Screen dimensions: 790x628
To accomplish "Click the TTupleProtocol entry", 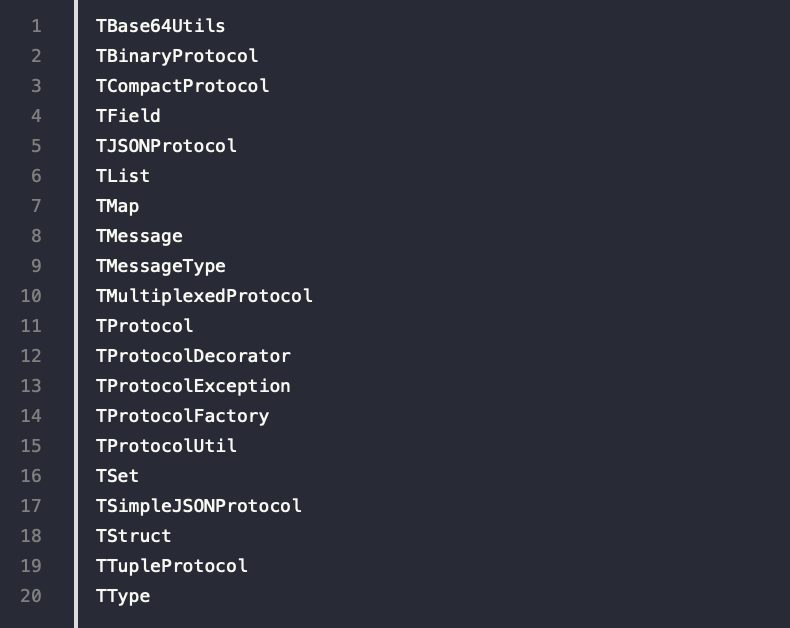I will click(171, 566).
